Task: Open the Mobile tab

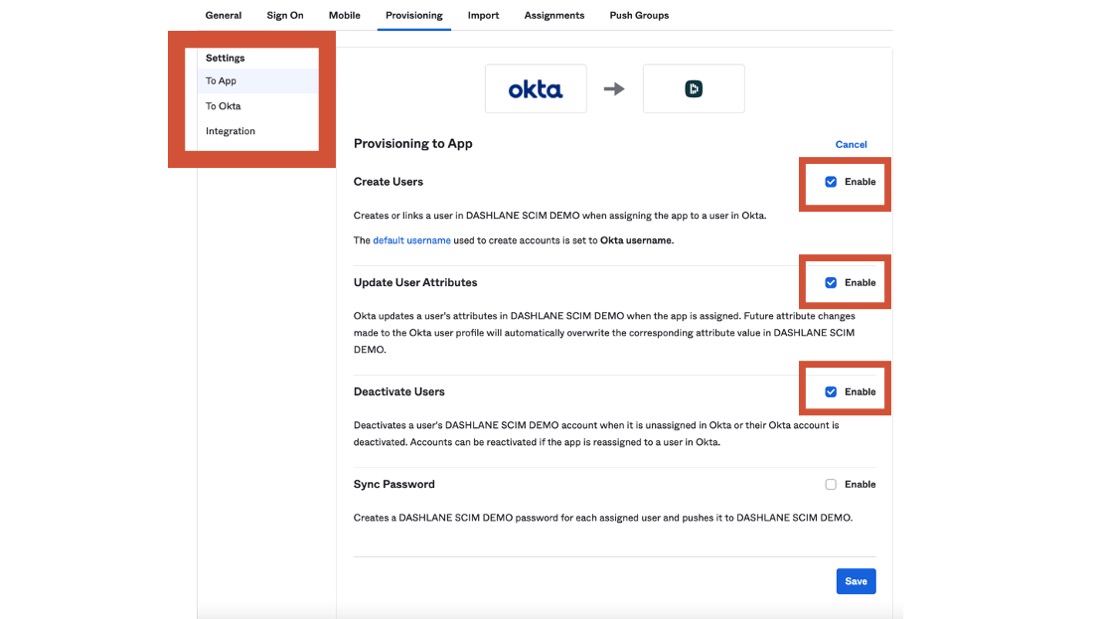Action: 344,15
